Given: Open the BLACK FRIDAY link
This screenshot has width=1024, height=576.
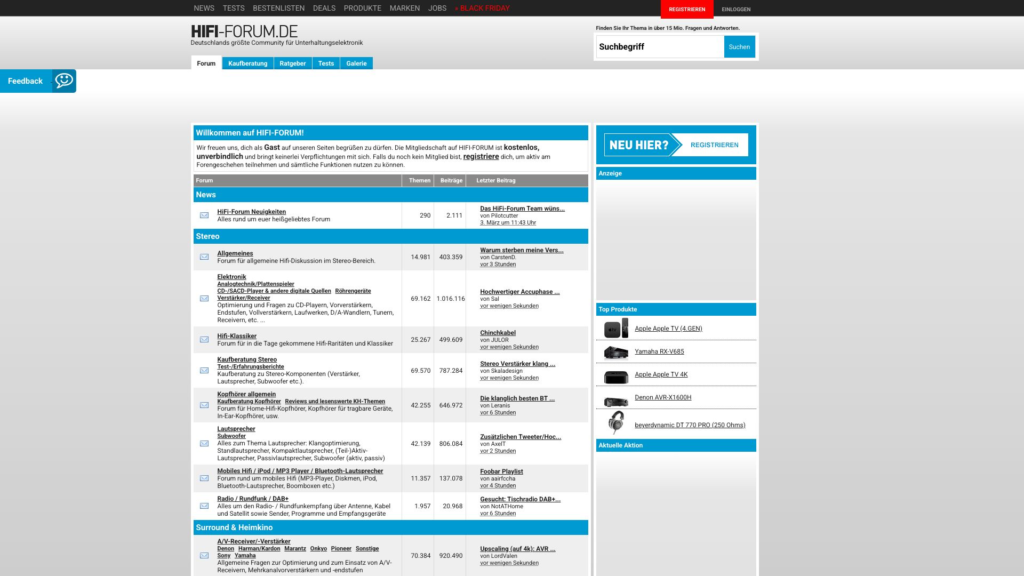Looking at the screenshot, I should click(482, 8).
